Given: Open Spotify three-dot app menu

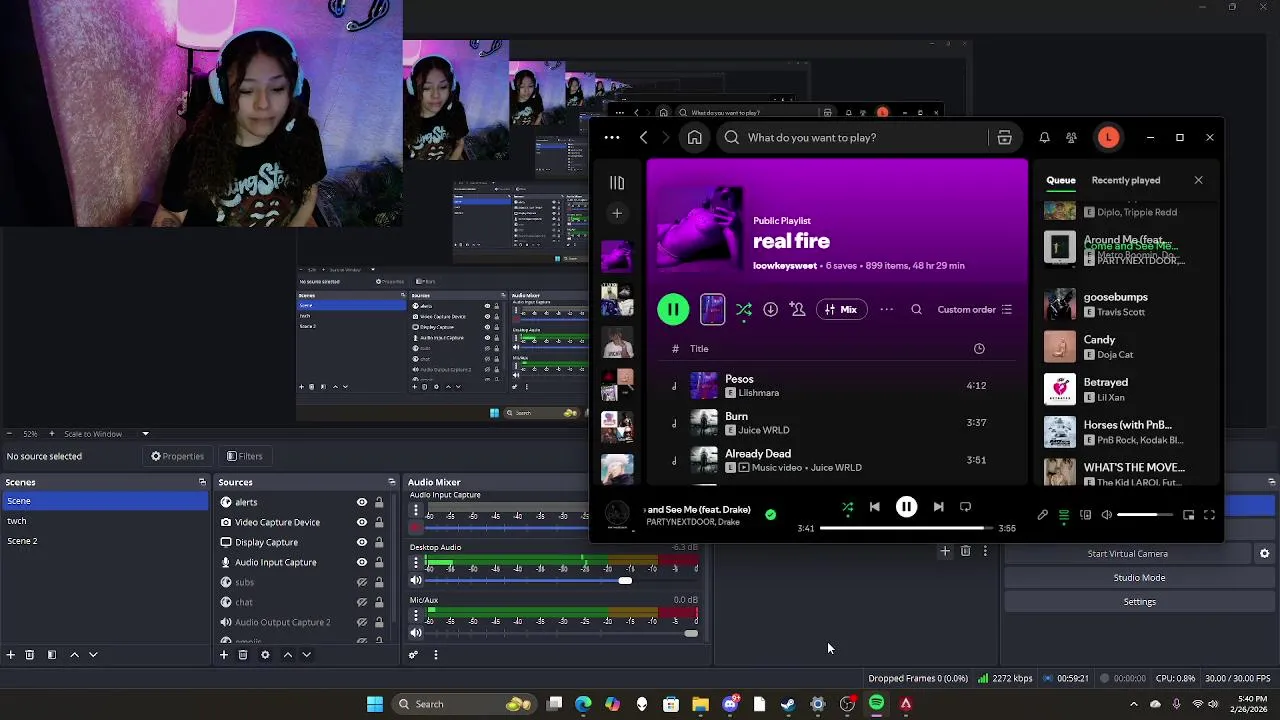Looking at the screenshot, I should coord(612,138).
